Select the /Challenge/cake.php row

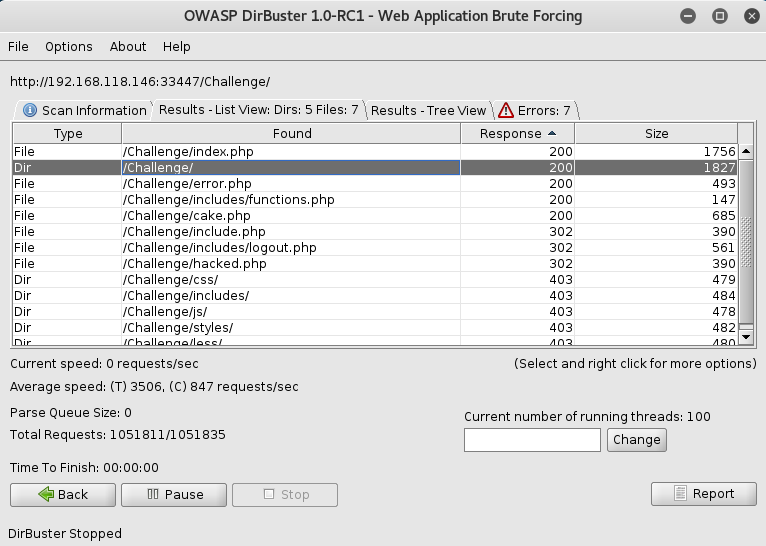pyautogui.click(x=375, y=215)
